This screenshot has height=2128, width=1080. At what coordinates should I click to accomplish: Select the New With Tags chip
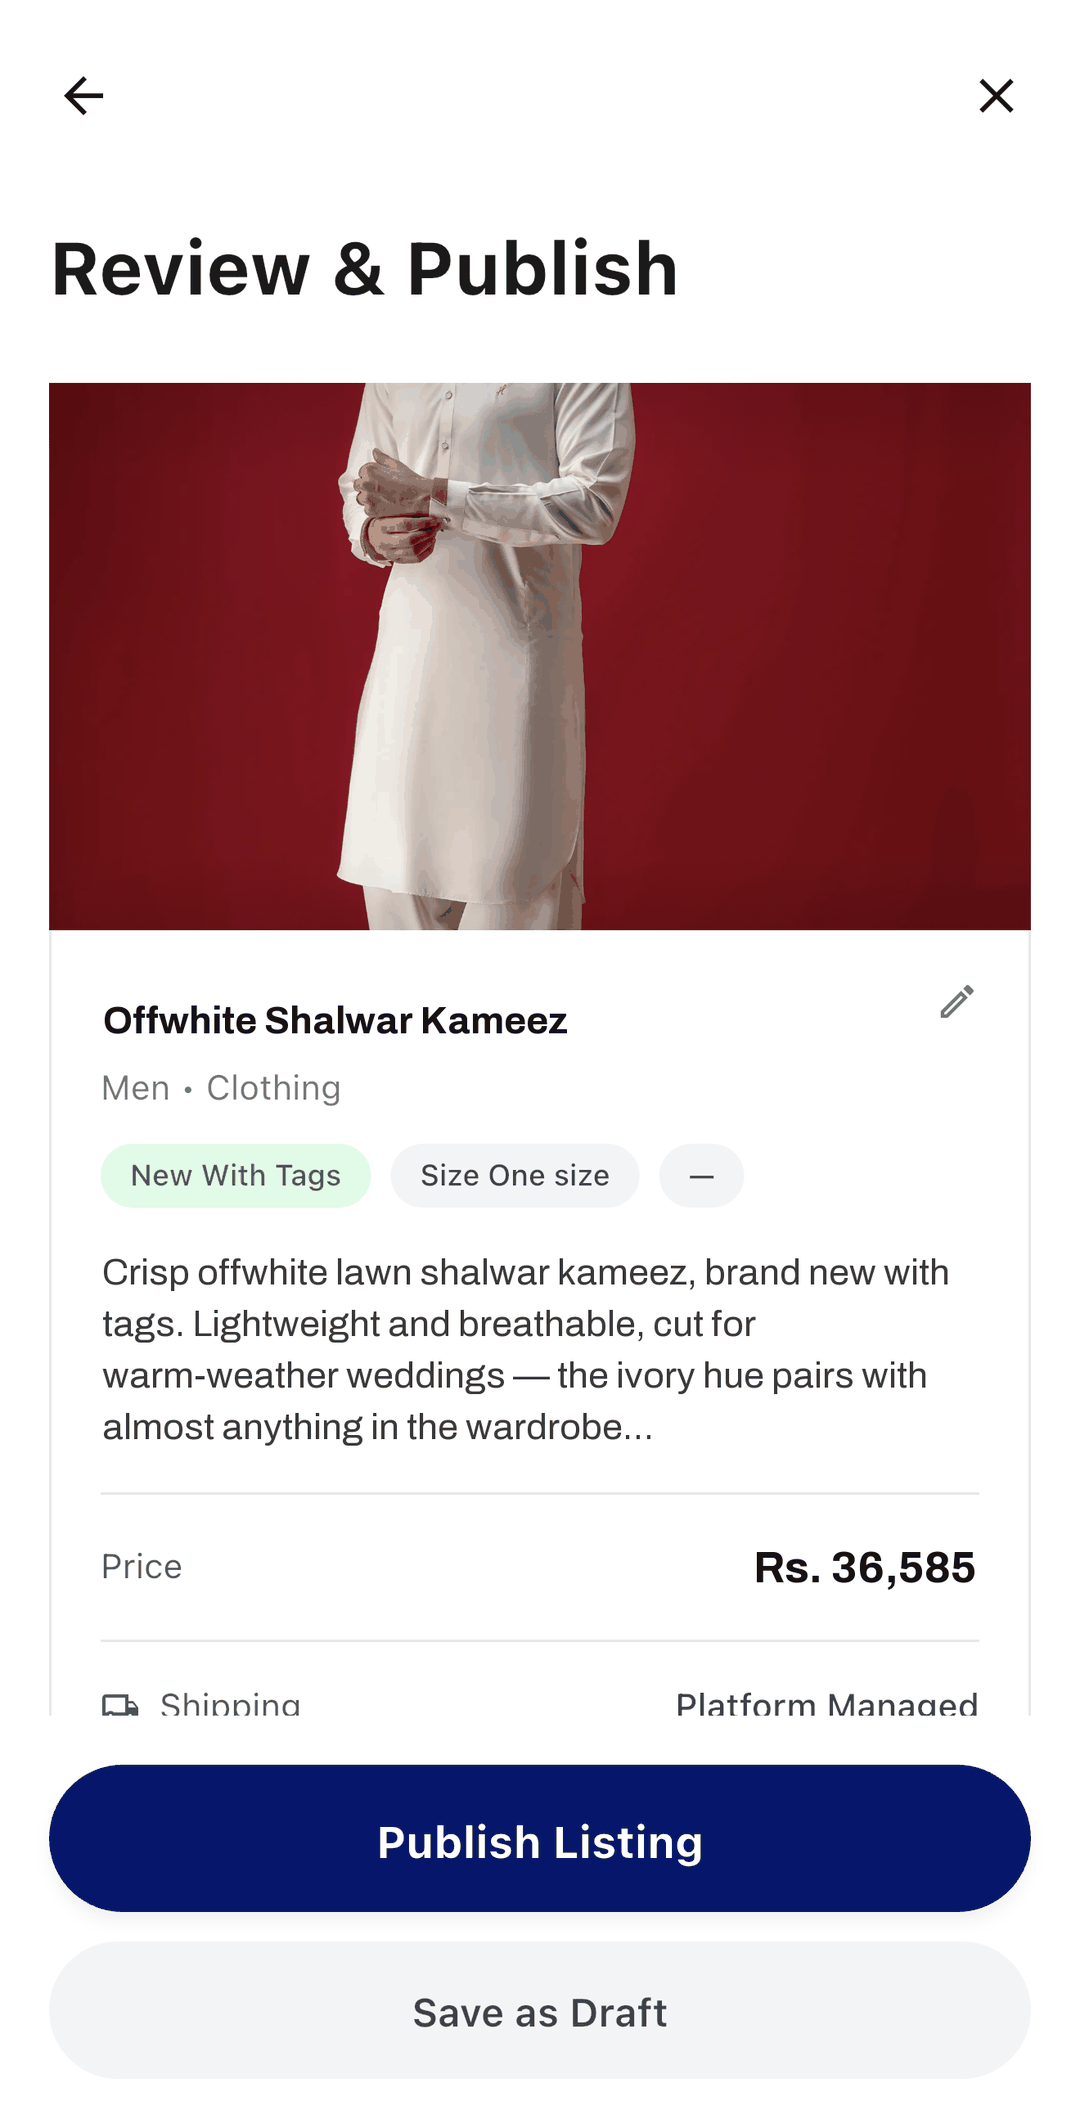(x=236, y=1176)
